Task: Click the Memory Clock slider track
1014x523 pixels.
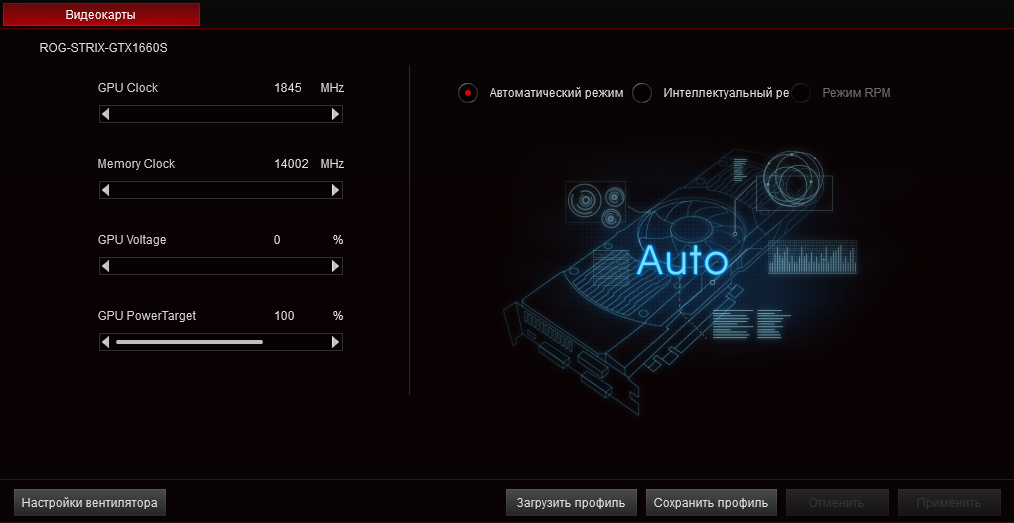Action: point(221,190)
